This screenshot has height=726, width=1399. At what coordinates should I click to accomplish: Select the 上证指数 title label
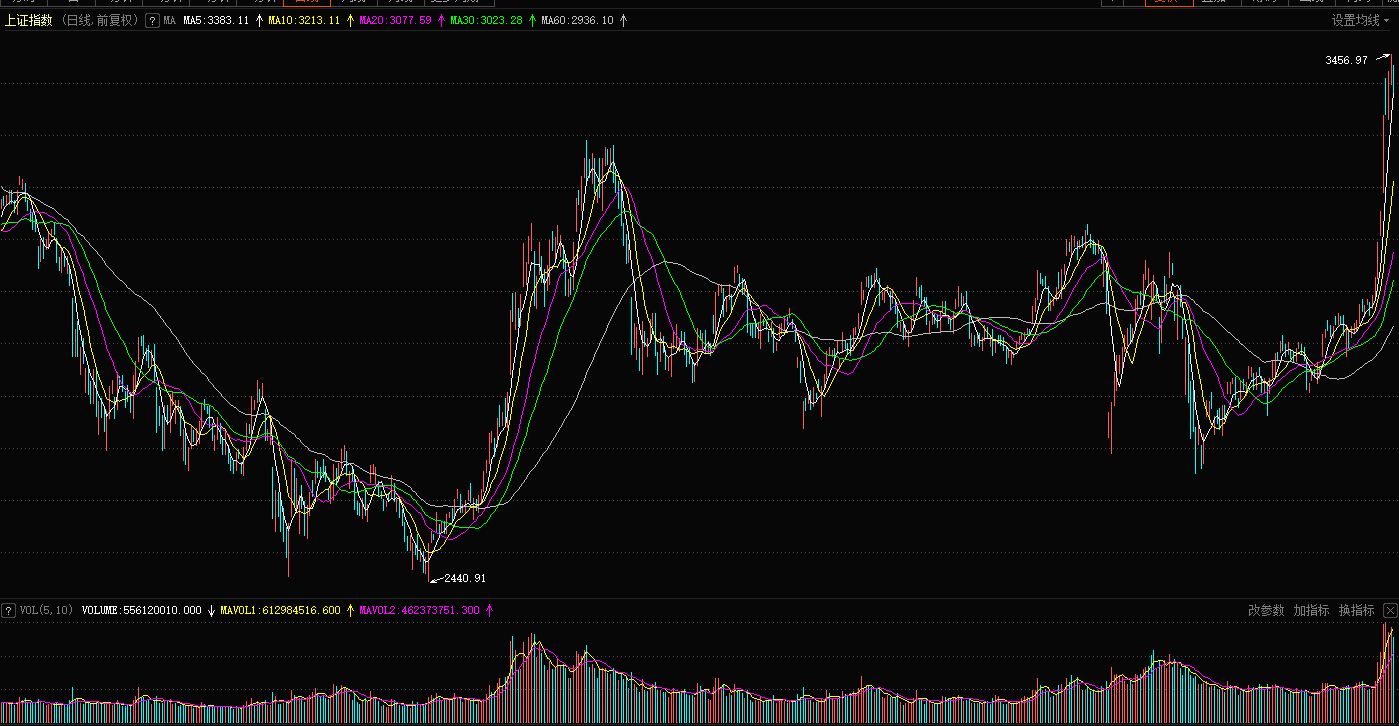29,20
